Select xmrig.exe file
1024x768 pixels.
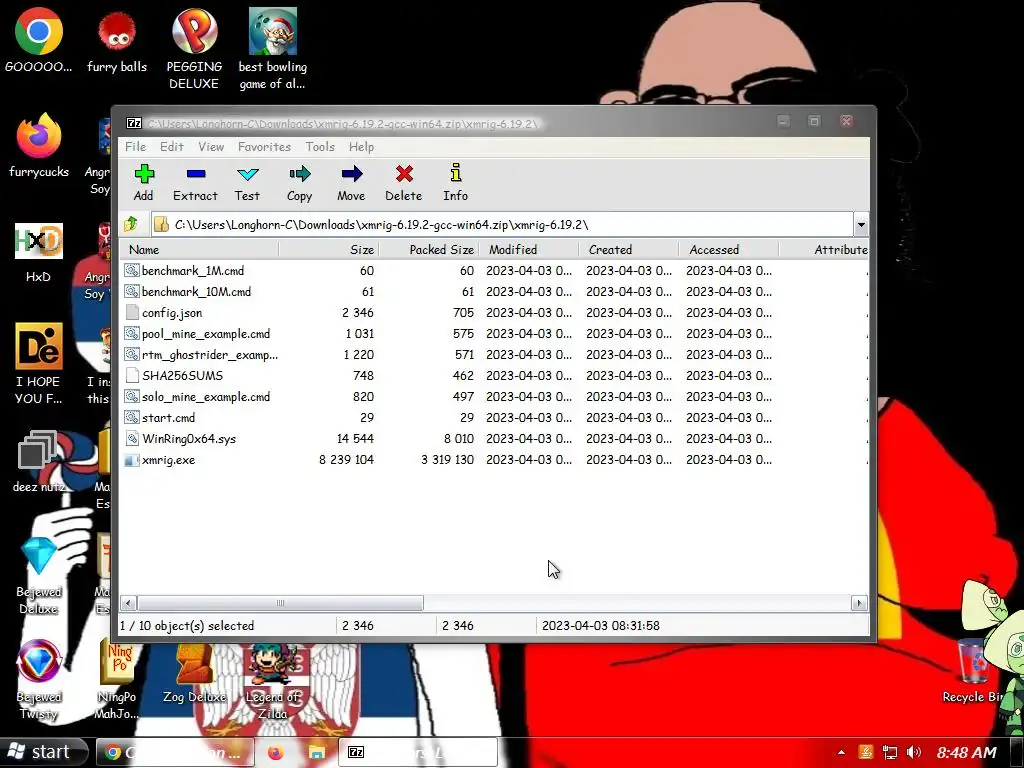point(160,460)
